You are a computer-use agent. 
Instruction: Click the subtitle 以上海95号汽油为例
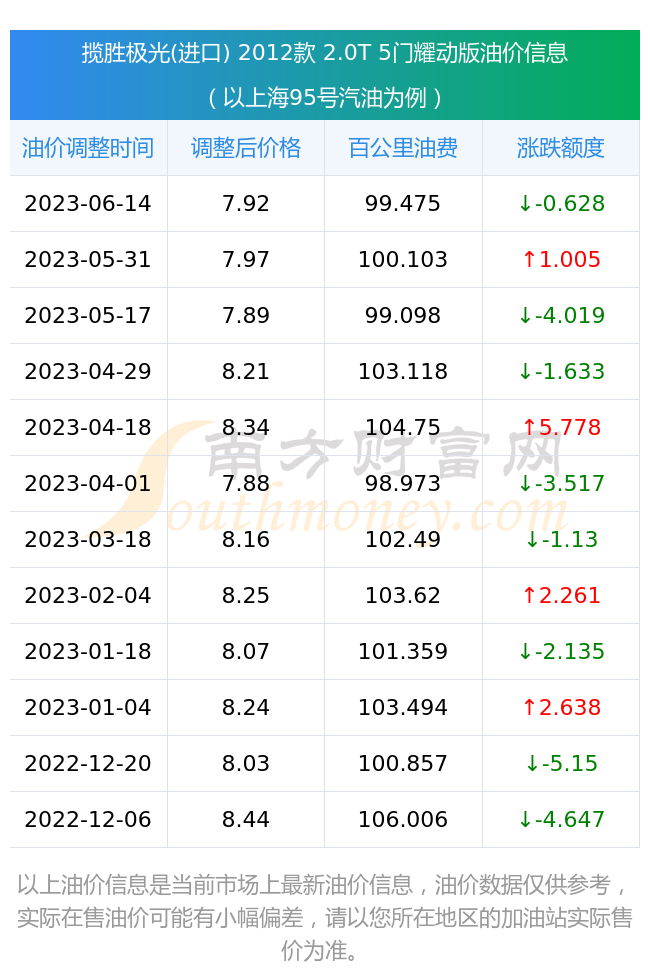click(325, 98)
